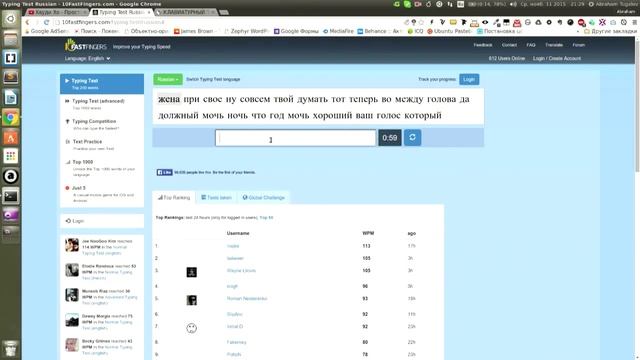Click the browser reload icon
The height and width of the screenshot is (360, 640).
47,22
